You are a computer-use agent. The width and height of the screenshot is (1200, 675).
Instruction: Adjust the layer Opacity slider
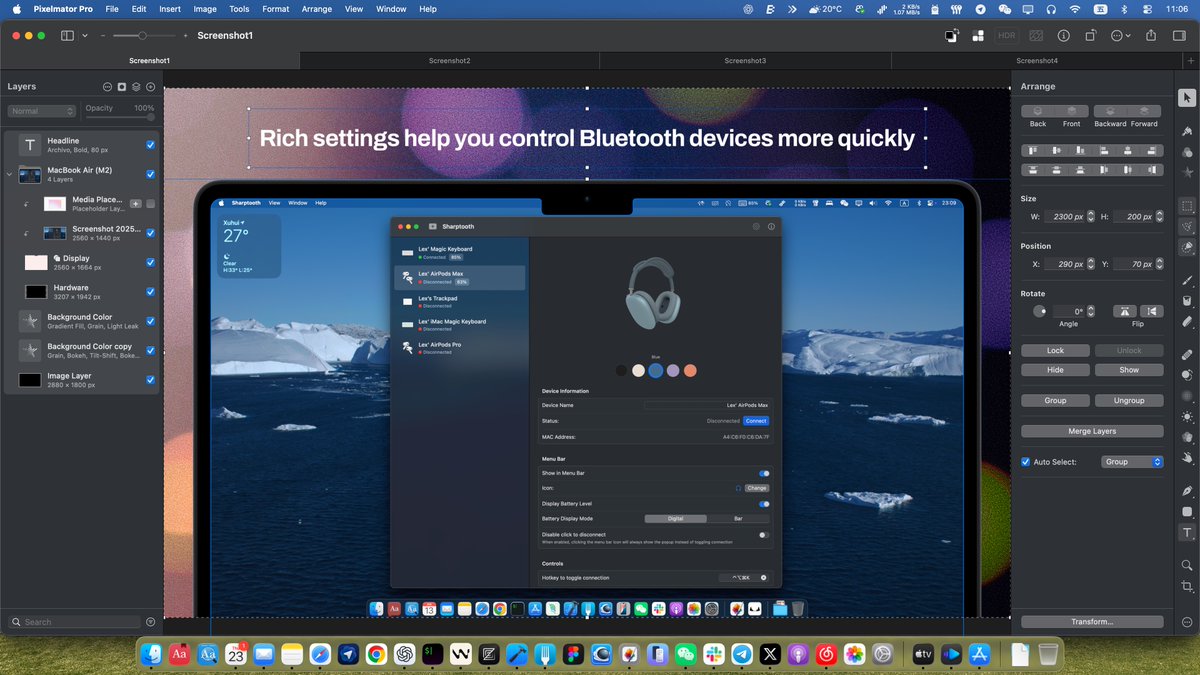[x=118, y=117]
